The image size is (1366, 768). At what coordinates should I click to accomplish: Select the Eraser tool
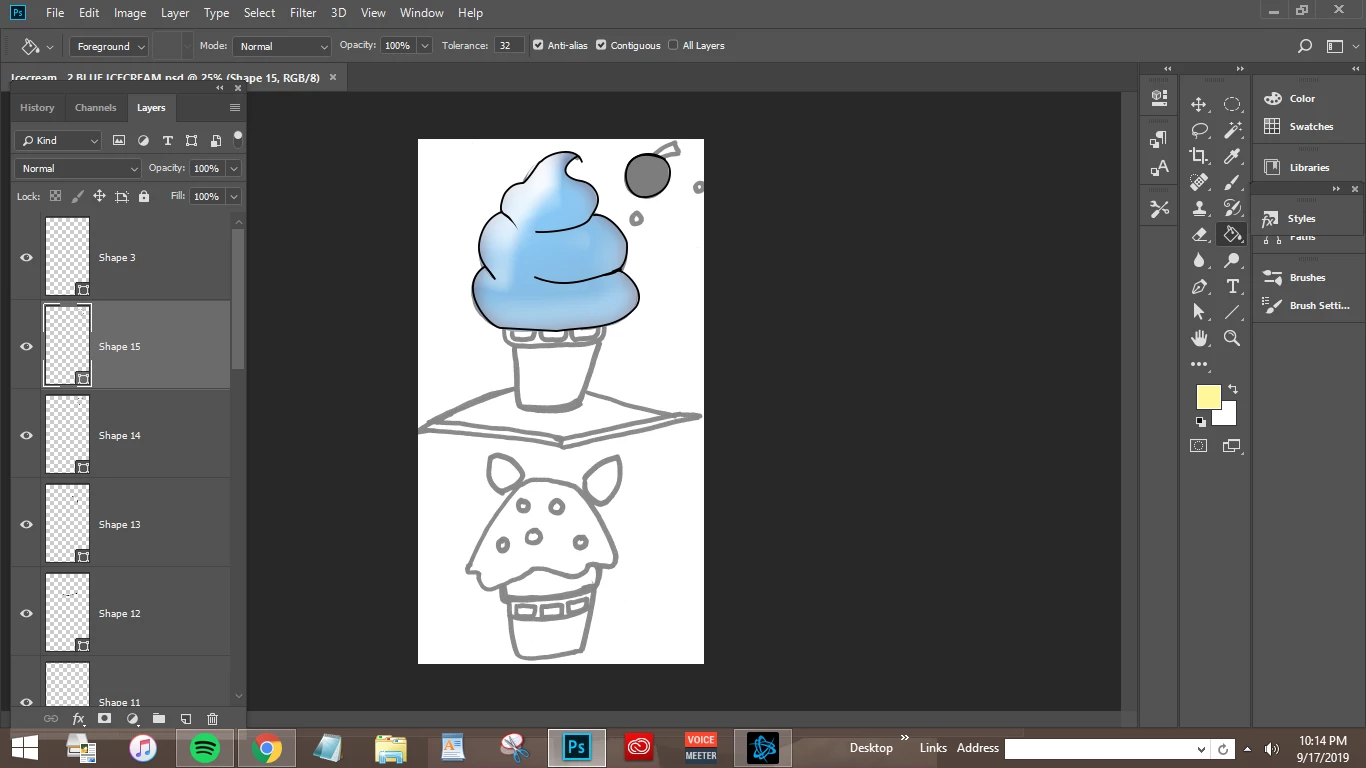[1199, 234]
